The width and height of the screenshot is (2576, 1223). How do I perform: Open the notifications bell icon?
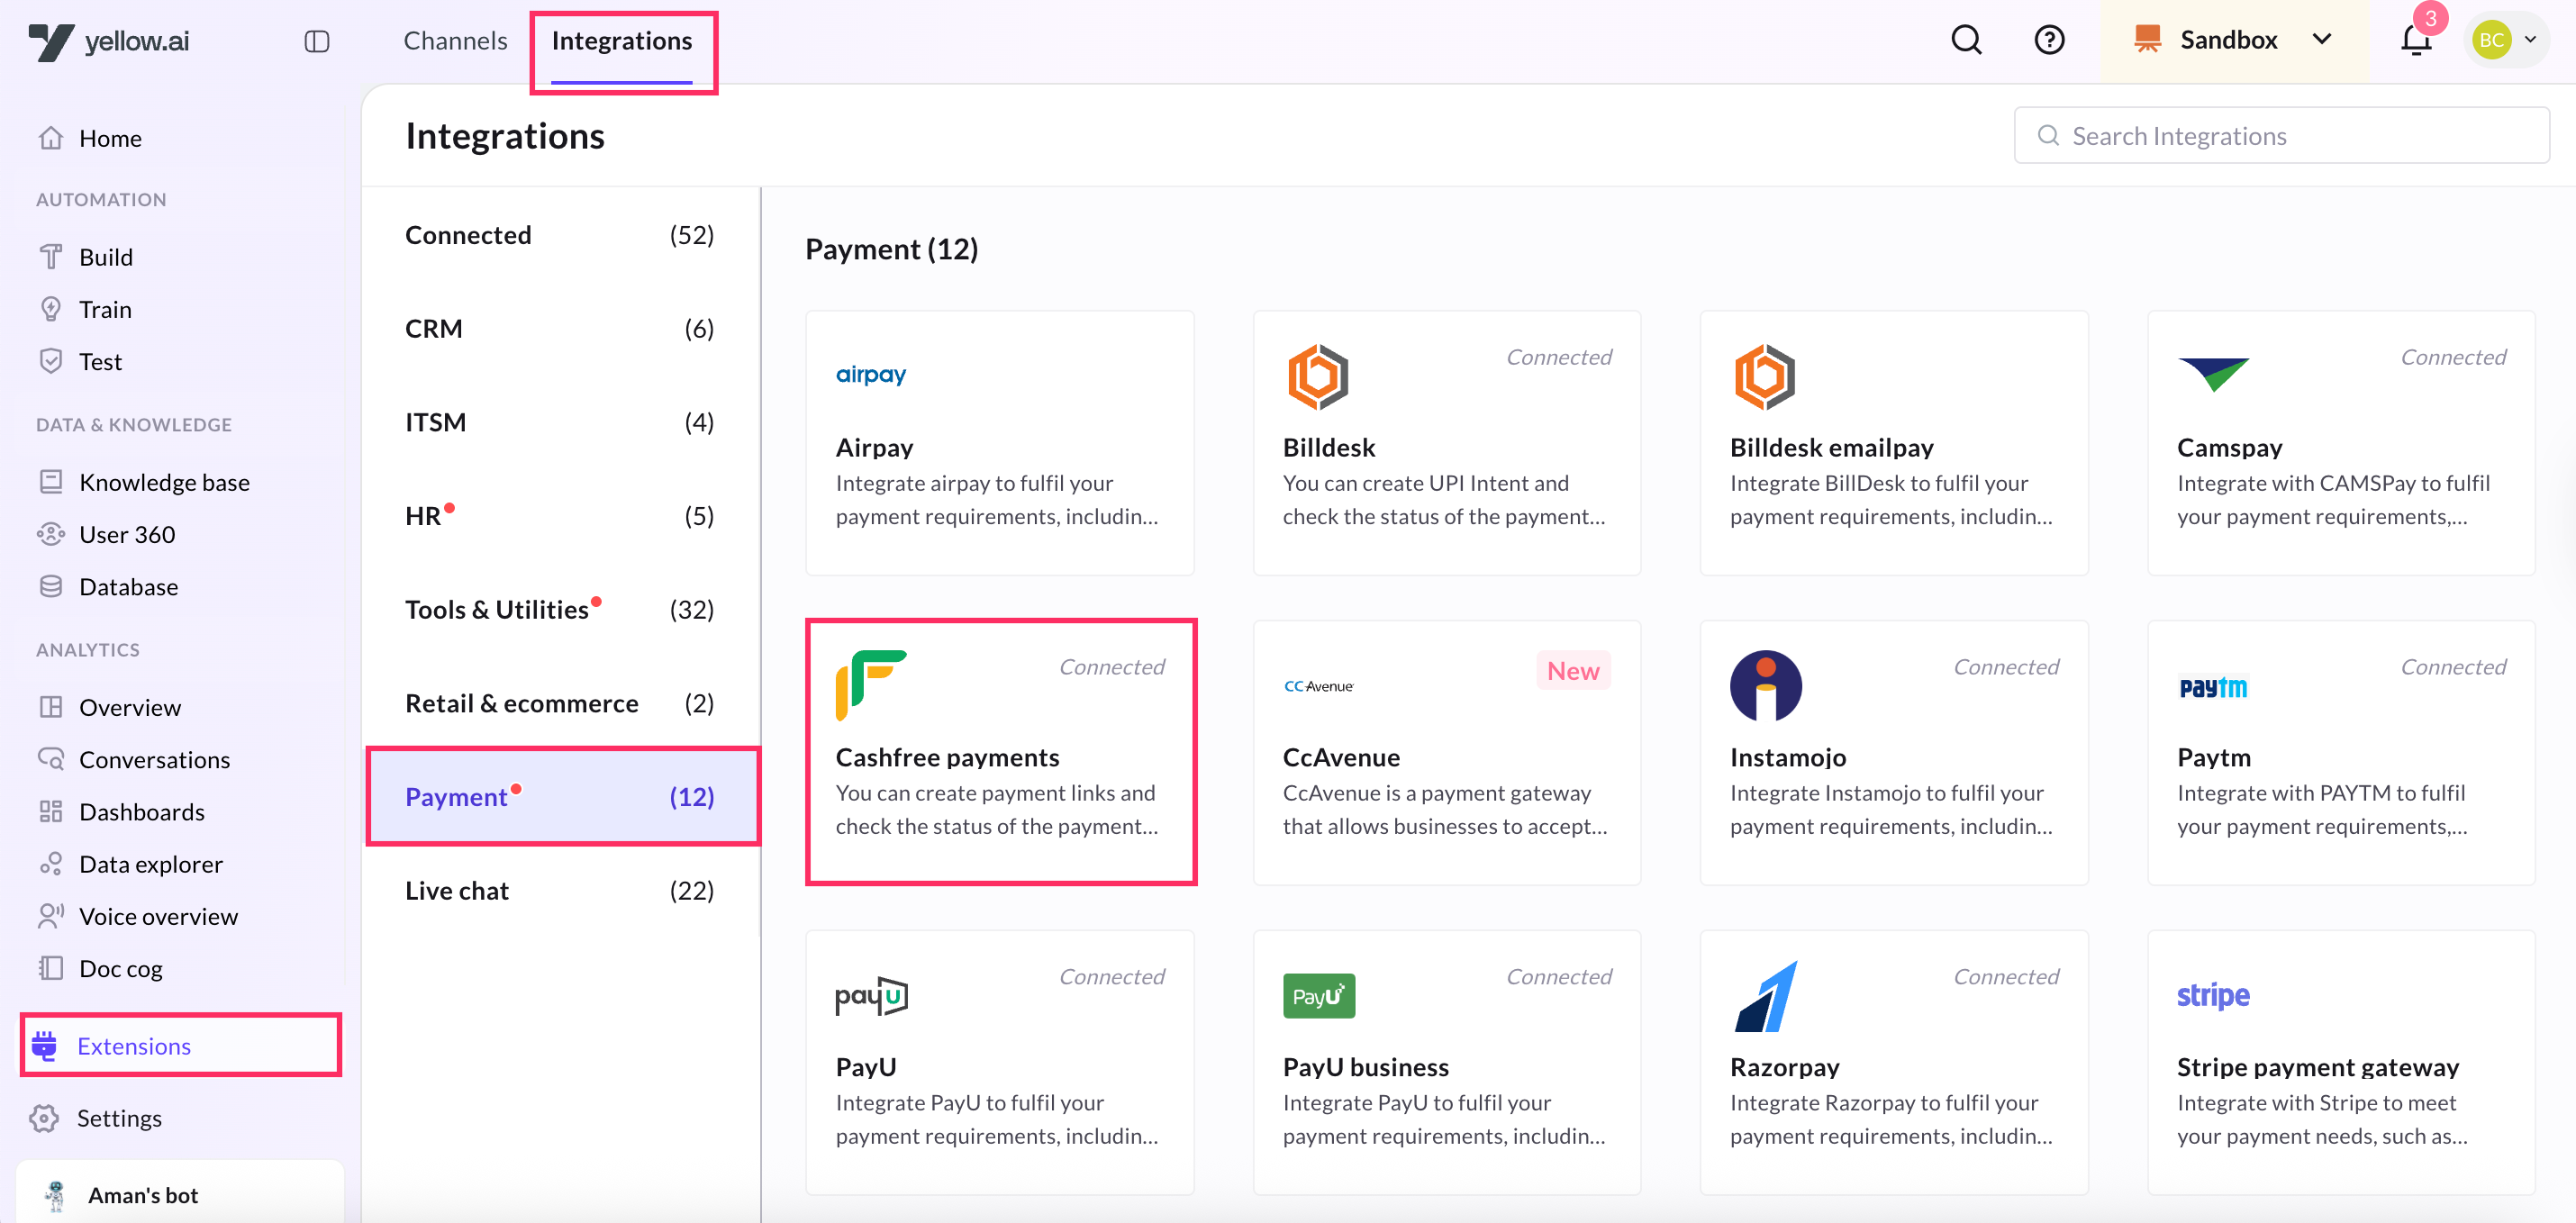2415,41
